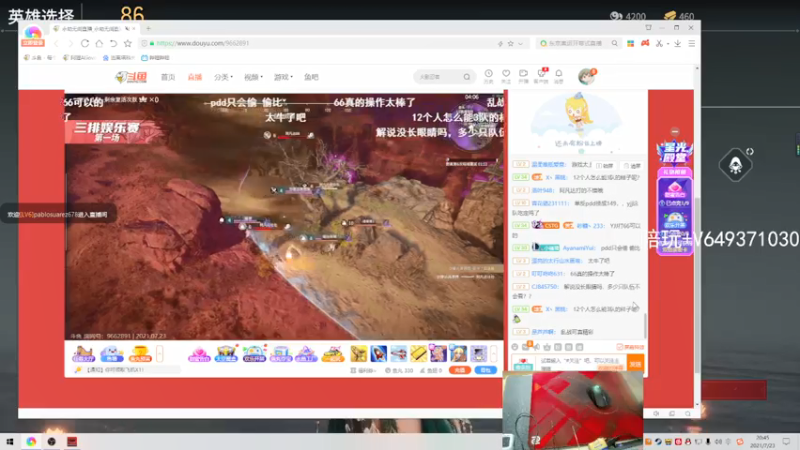Expand the 视频 dropdown in Douyu nav
The height and width of the screenshot is (450, 800).
click(x=253, y=77)
